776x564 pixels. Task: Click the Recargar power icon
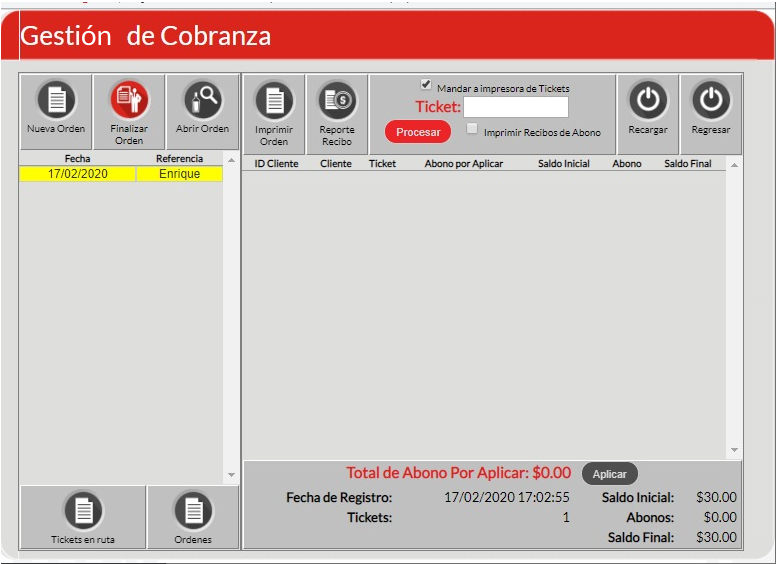(648, 100)
